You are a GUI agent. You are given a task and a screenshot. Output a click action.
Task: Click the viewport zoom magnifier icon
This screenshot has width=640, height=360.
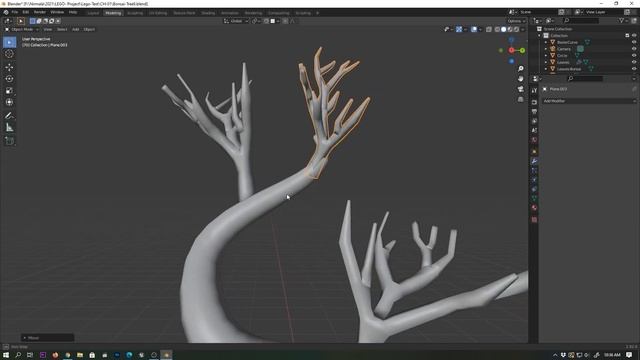pos(520,69)
